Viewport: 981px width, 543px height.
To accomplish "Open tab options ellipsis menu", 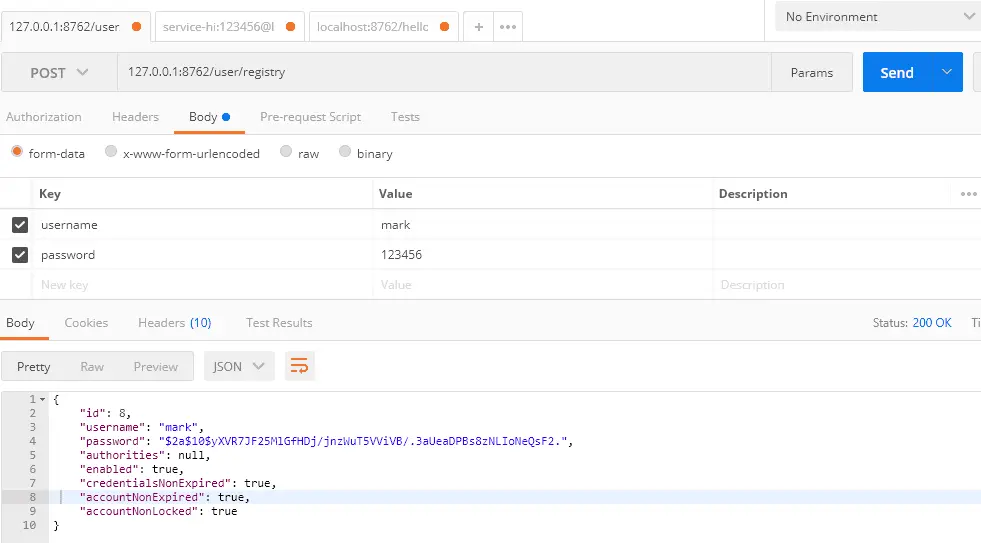I will 508,27.
